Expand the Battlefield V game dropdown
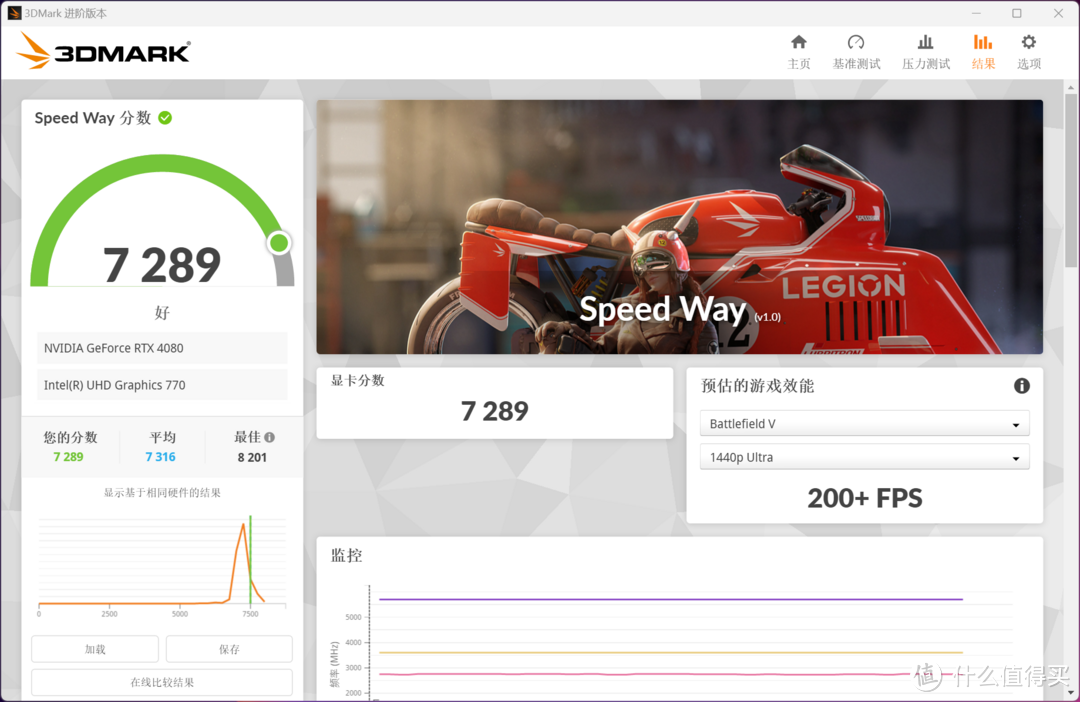 click(864, 424)
